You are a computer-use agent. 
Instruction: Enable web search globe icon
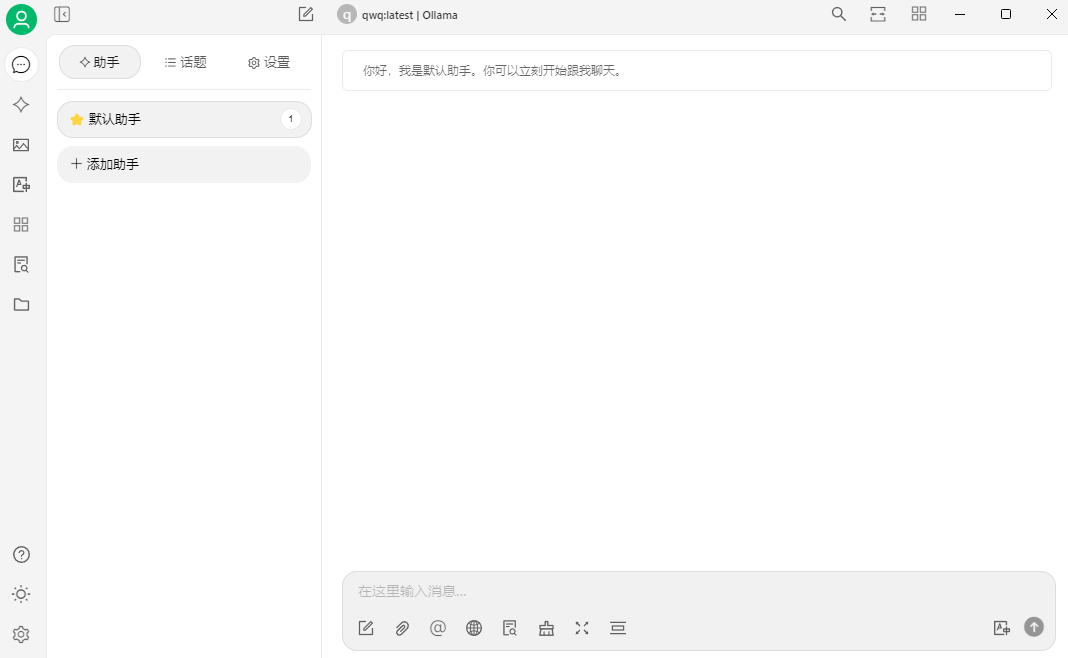(x=474, y=628)
